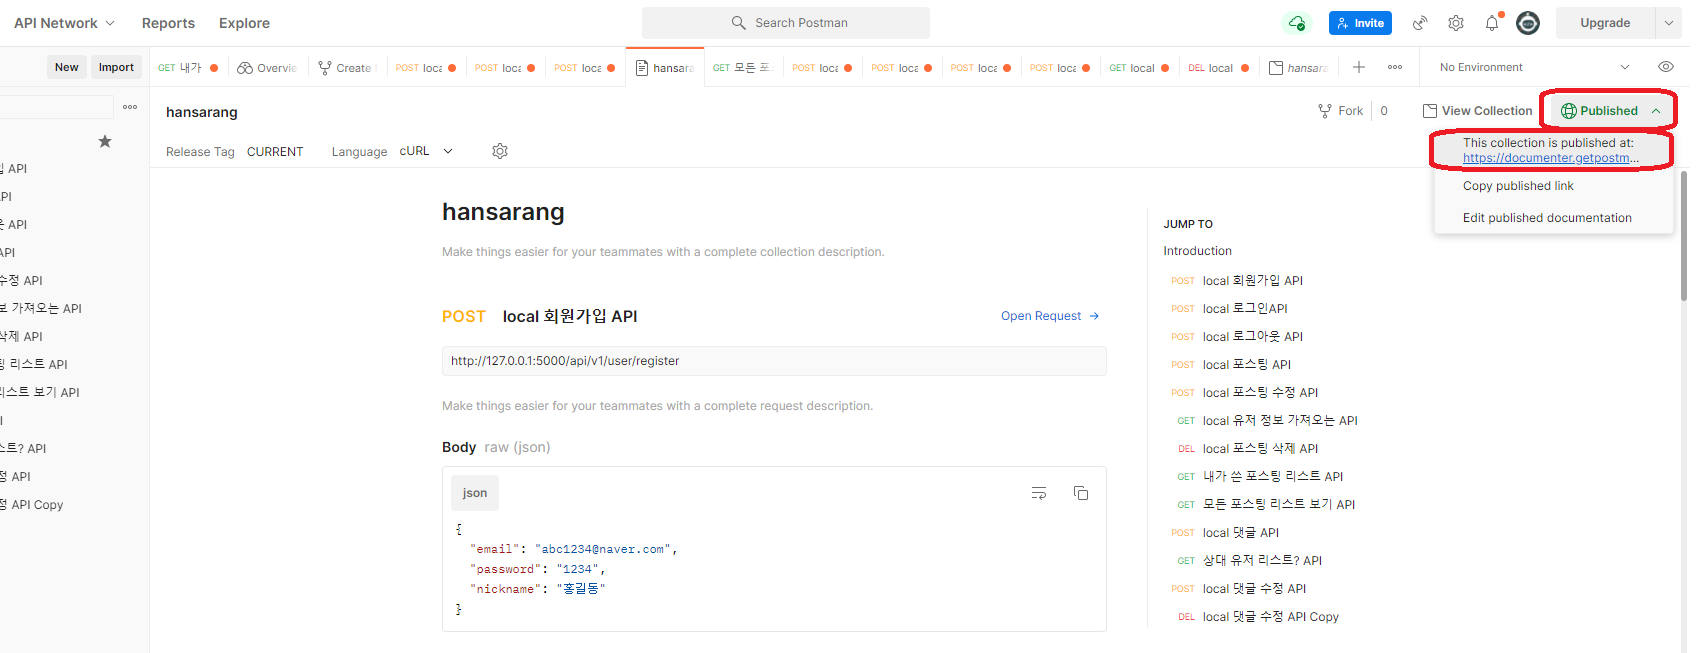1699x653 pixels.
Task: Expand the Upgrade dropdown arrow
Action: click(x=1669, y=23)
